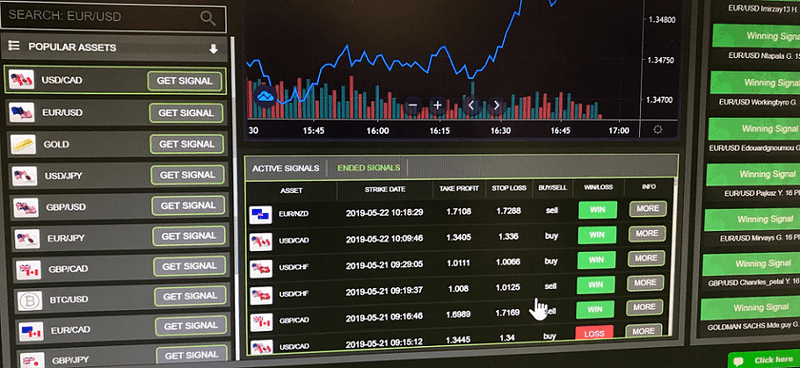The width and height of the screenshot is (800, 368).
Task: Move chart forward with right chevron
Action: (x=496, y=106)
